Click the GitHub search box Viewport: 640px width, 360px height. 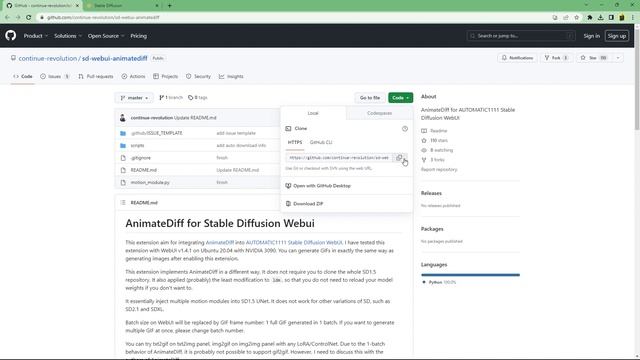(x=521, y=36)
